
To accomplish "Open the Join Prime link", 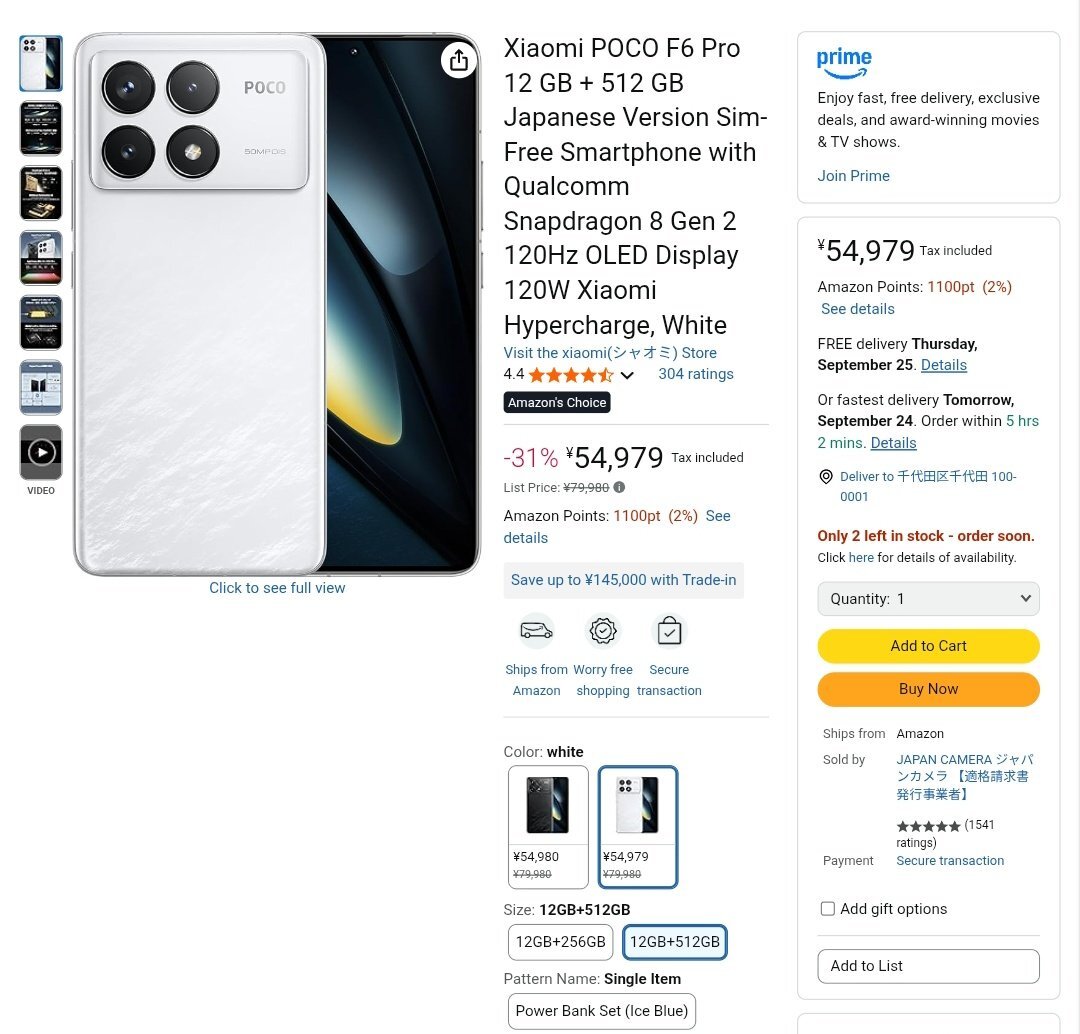I will [x=853, y=176].
